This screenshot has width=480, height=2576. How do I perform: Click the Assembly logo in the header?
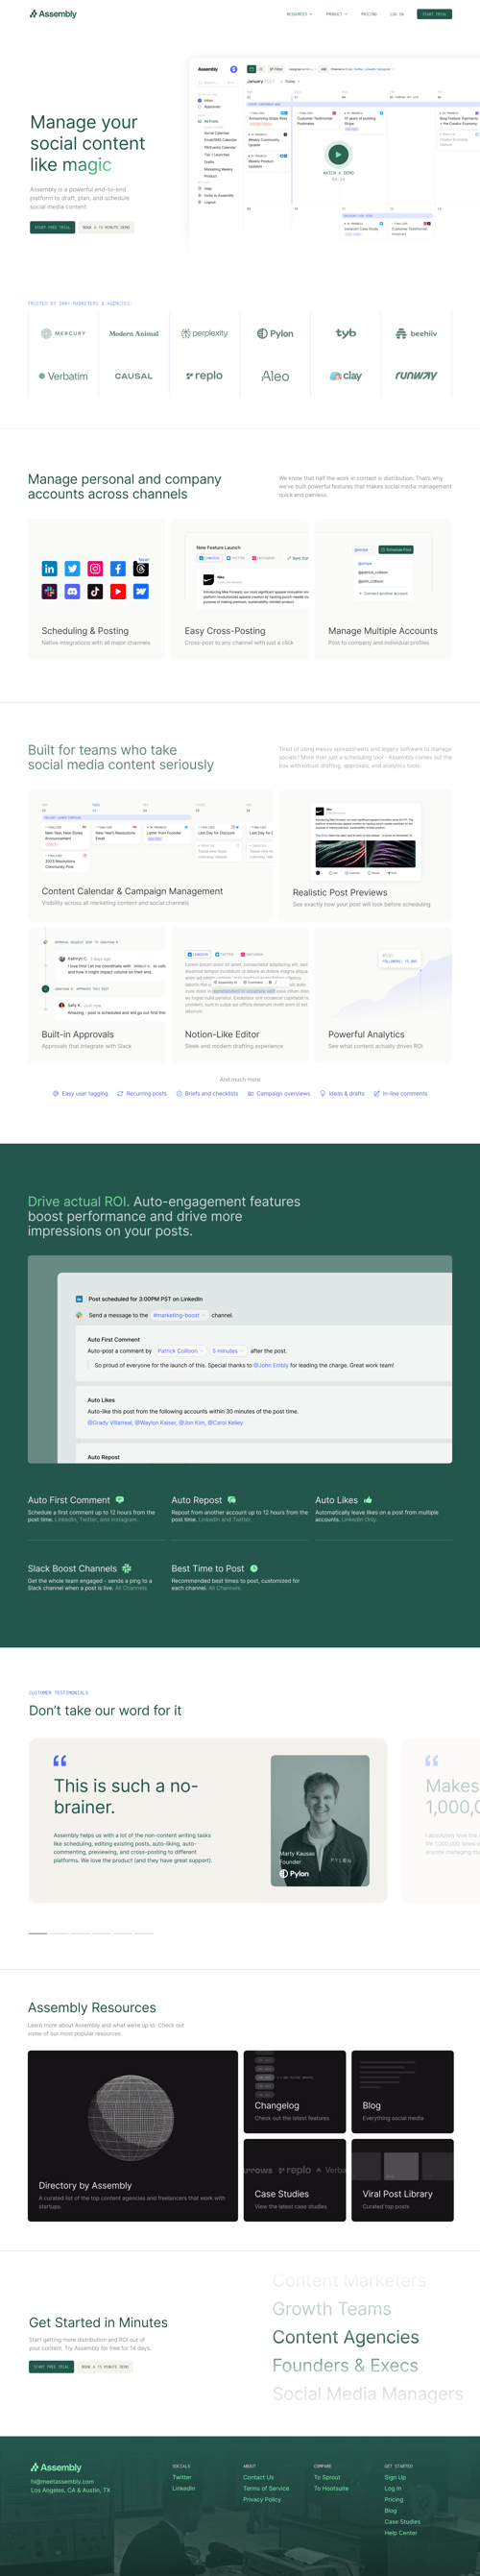click(53, 14)
